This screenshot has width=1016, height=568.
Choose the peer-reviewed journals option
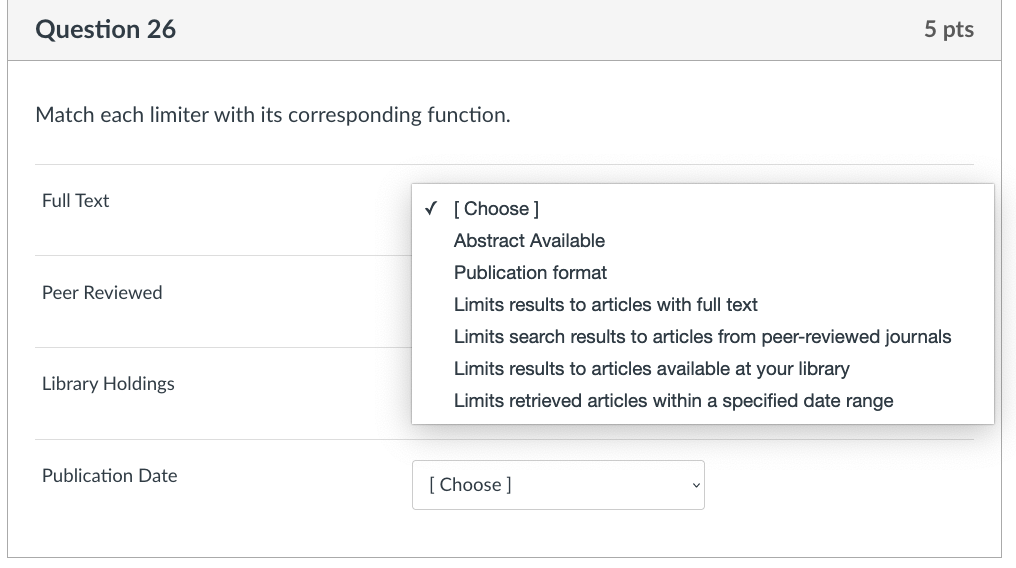702,337
